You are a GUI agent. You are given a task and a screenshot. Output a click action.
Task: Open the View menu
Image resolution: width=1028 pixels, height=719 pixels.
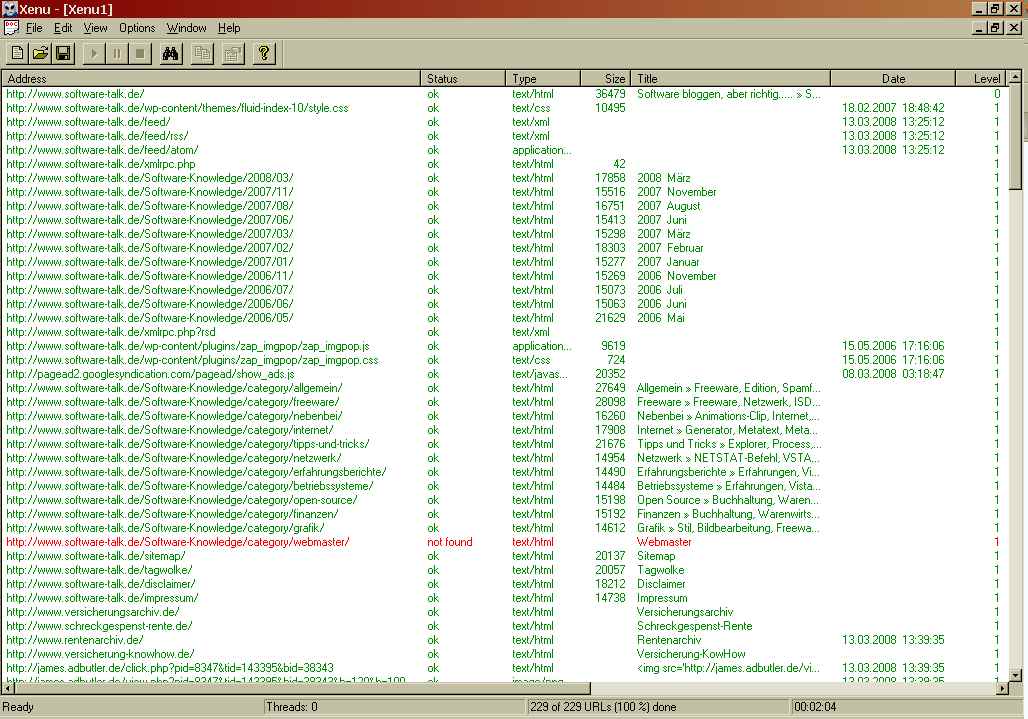tap(95, 28)
